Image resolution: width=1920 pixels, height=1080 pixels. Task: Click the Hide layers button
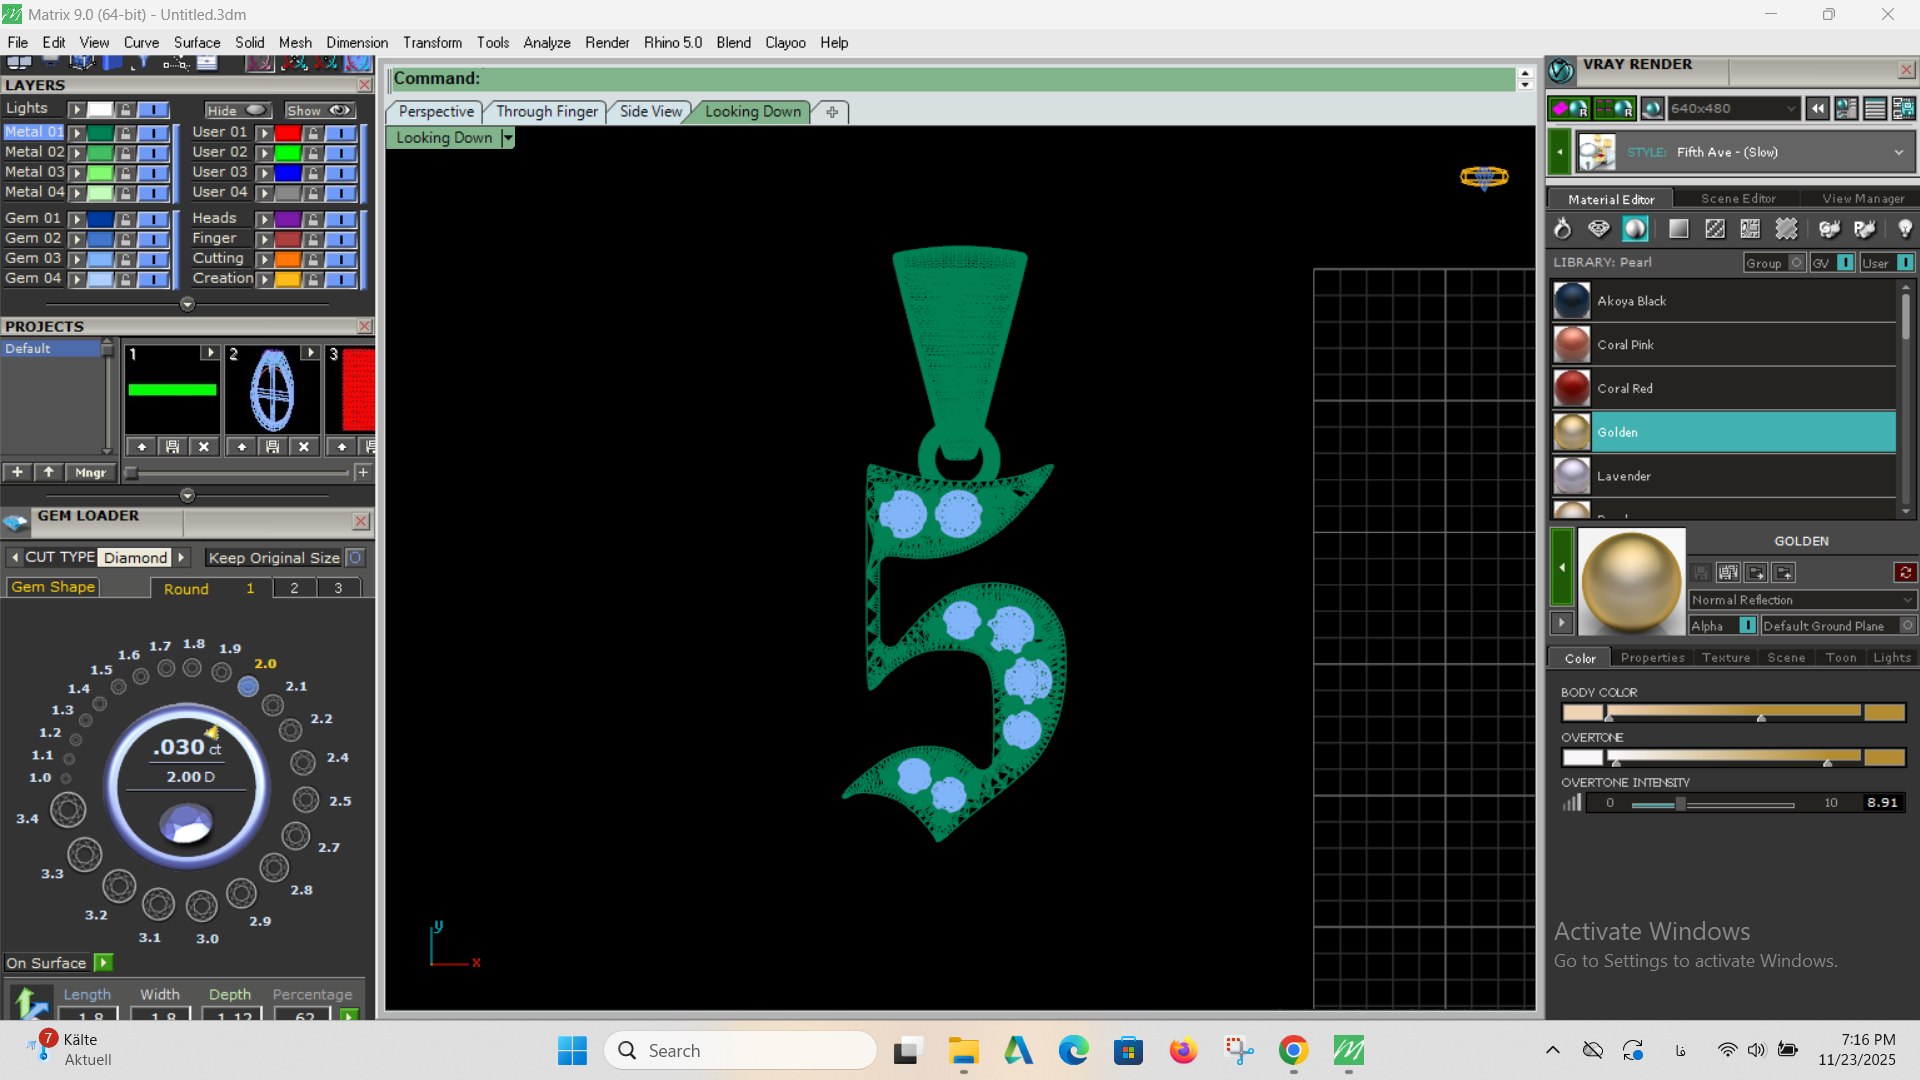[237, 110]
